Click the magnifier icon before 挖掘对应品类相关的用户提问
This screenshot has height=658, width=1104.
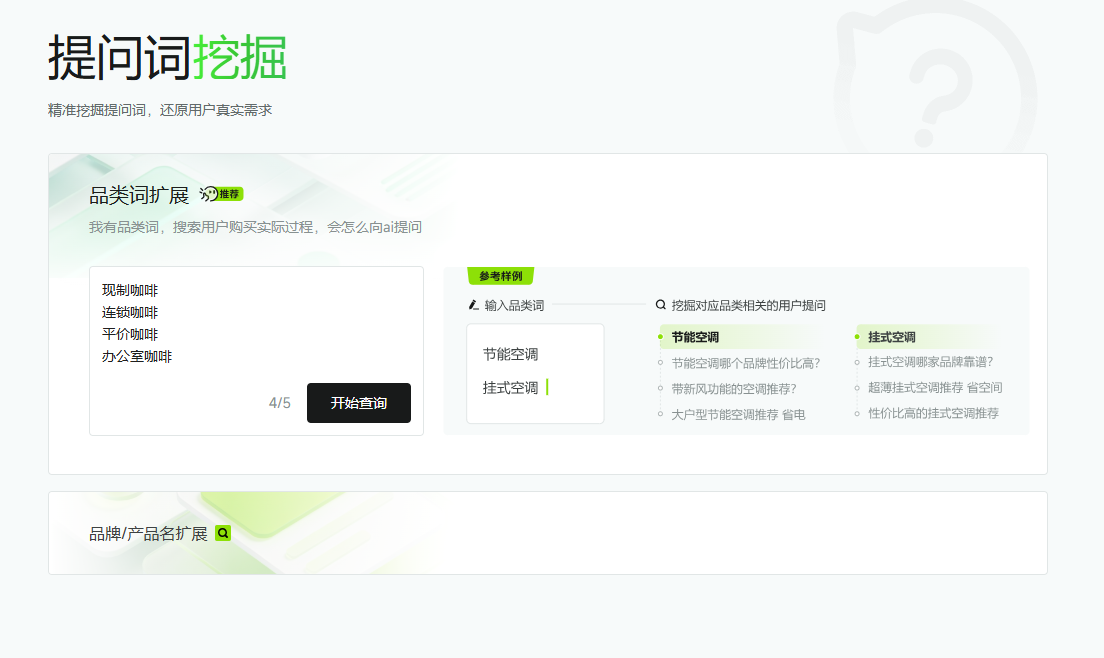(661, 305)
